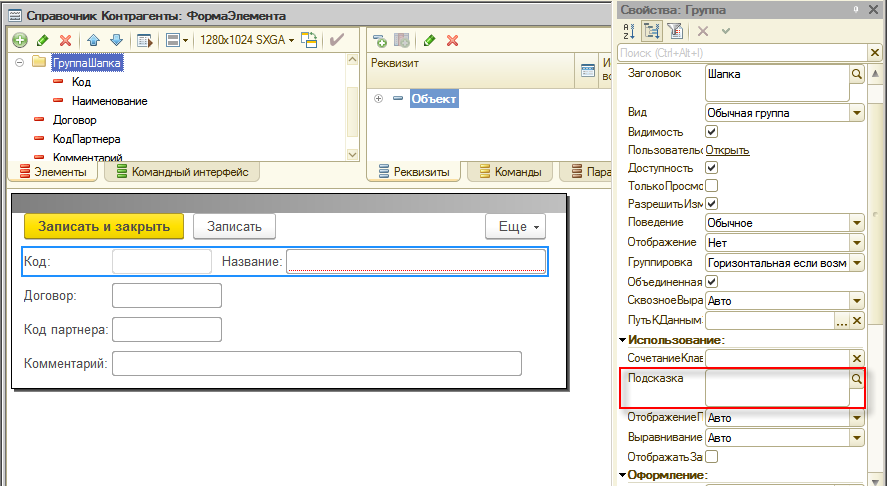Click the filter important properties icon

pyautogui.click(x=675, y=31)
